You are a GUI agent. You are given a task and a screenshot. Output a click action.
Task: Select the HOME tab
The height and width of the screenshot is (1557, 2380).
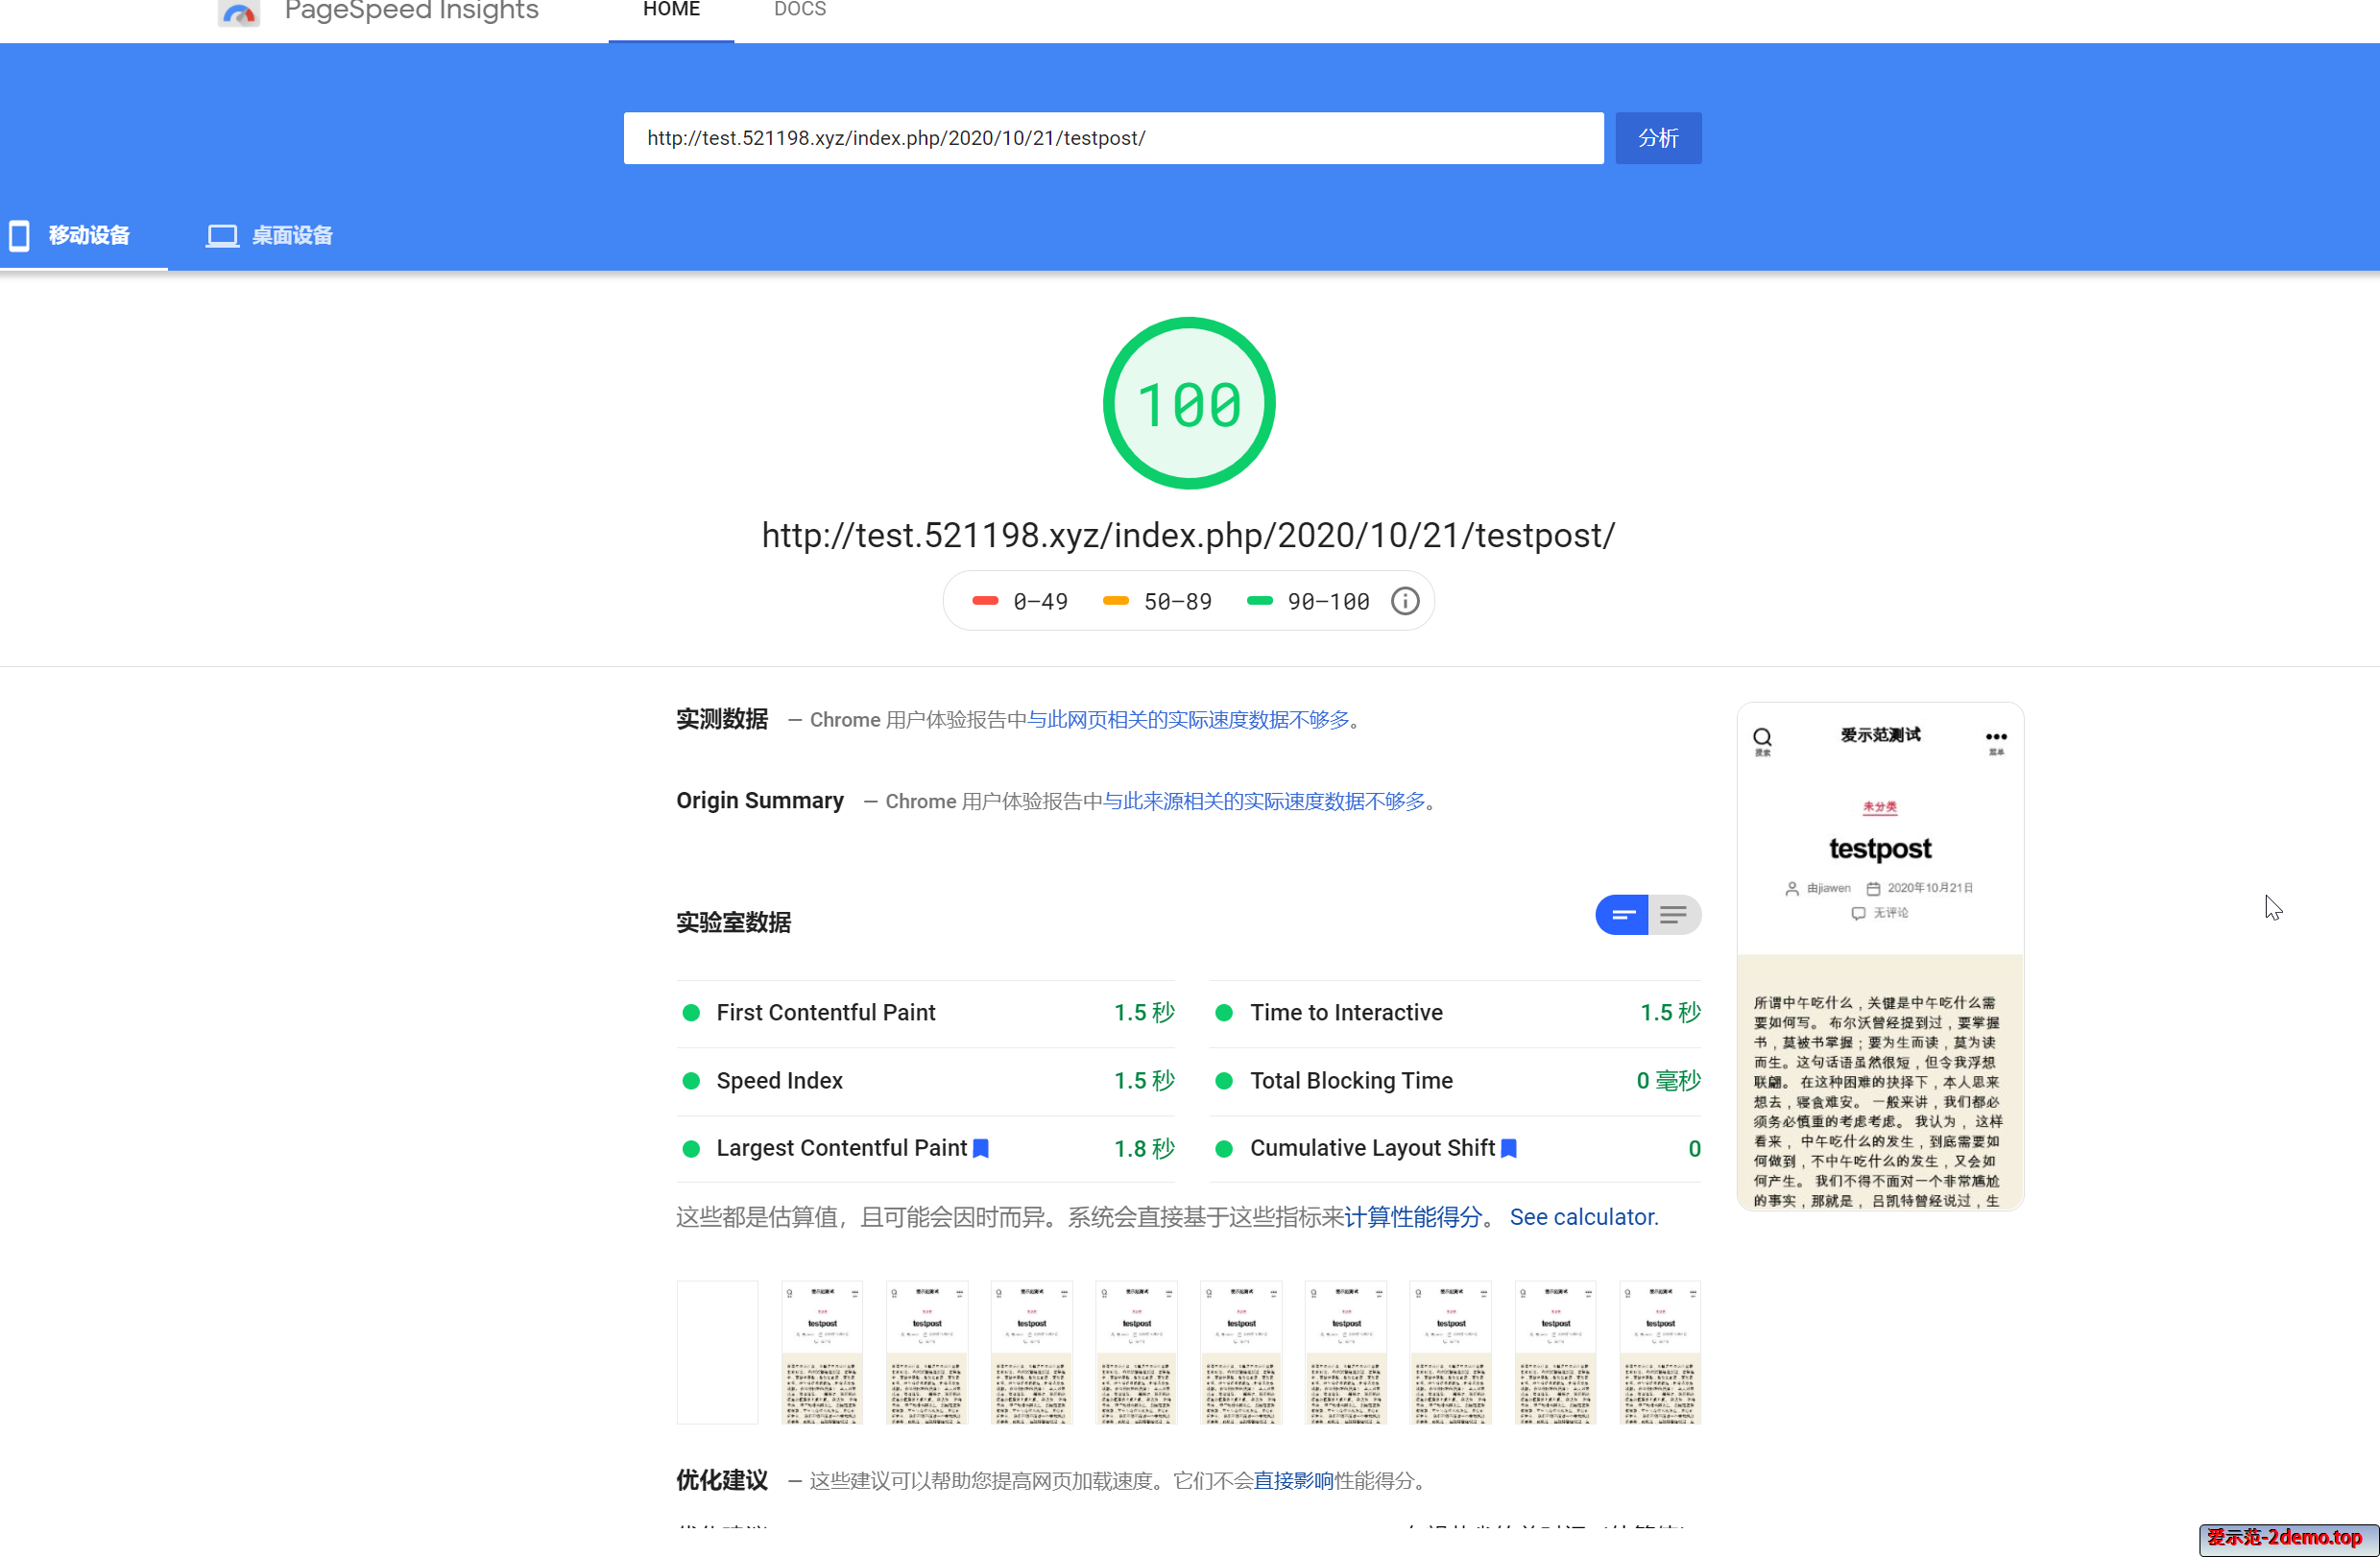click(x=670, y=10)
